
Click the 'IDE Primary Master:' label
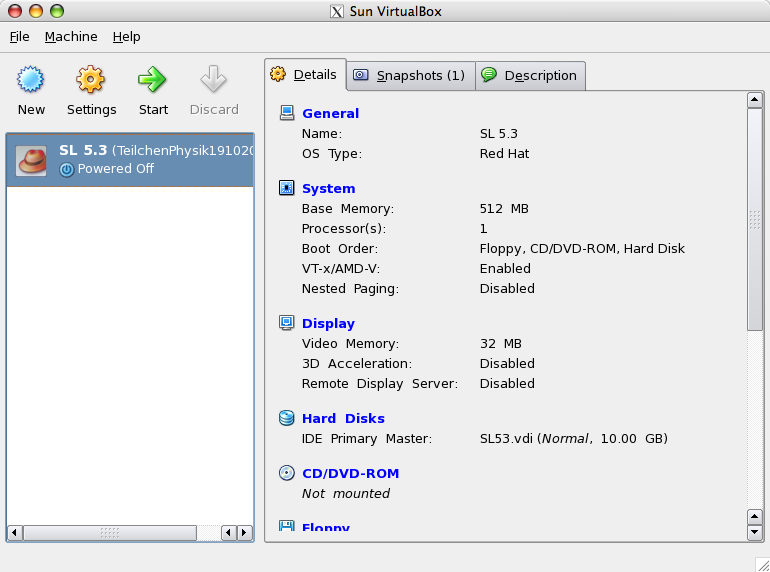[367, 438]
